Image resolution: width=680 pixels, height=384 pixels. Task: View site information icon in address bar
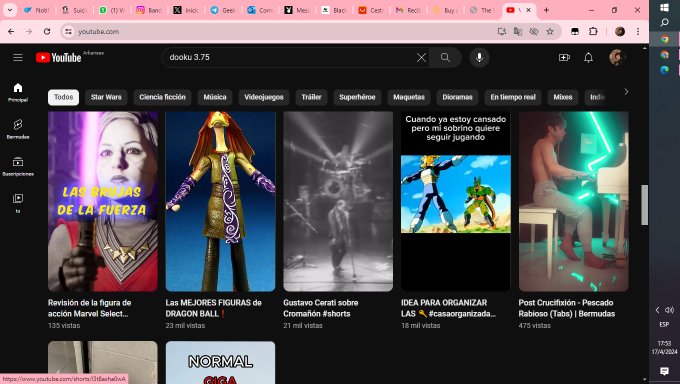pyautogui.click(x=68, y=31)
